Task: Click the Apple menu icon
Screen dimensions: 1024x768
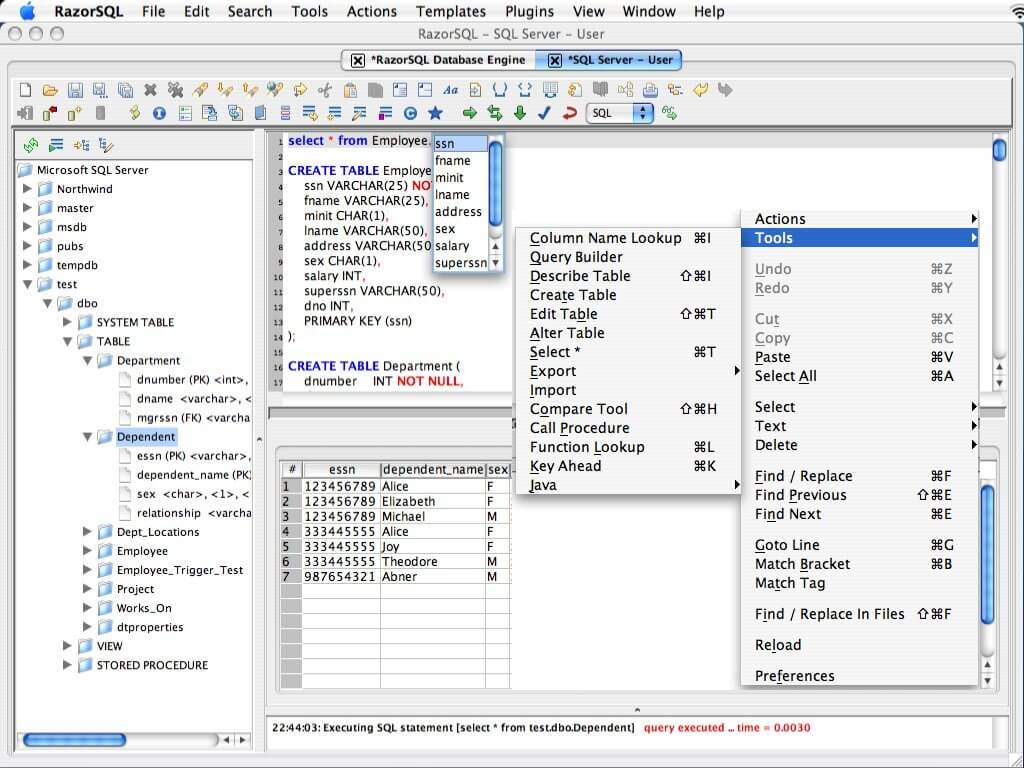Action: point(27,11)
